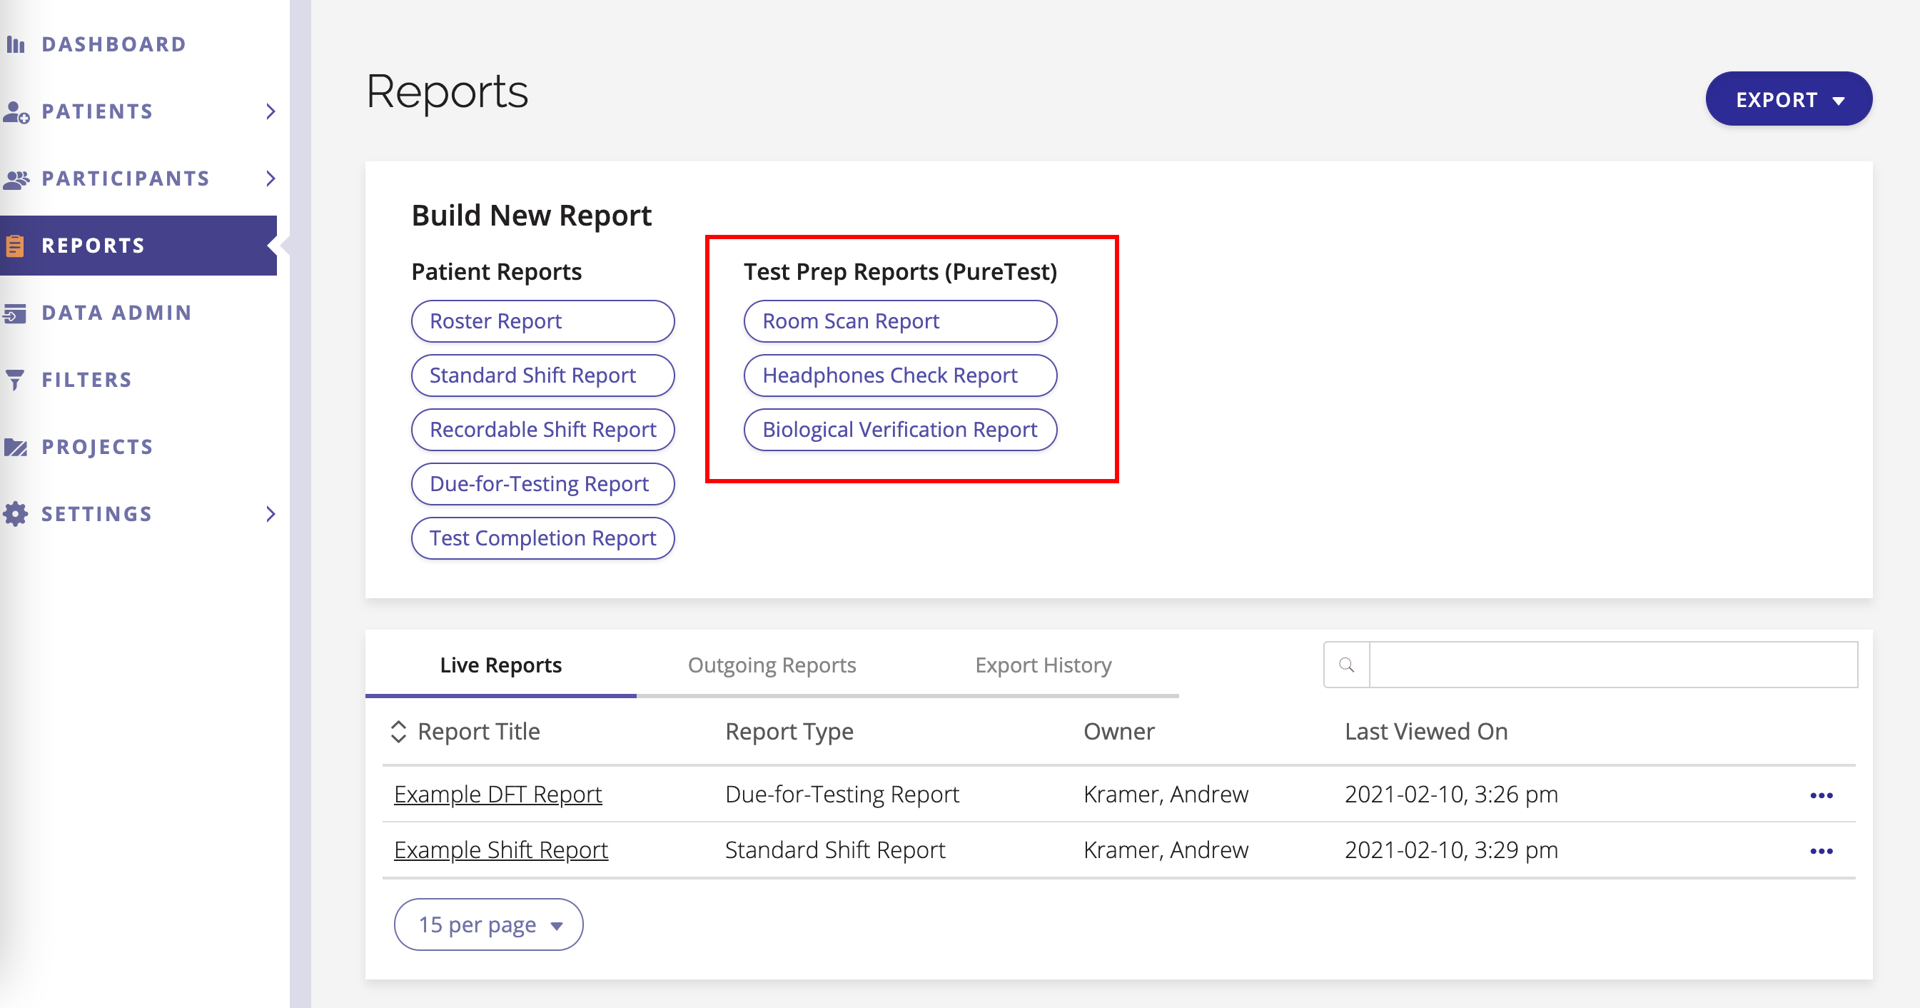Switch to Export History tab
Screen dimensions: 1920x1008
(1043, 665)
